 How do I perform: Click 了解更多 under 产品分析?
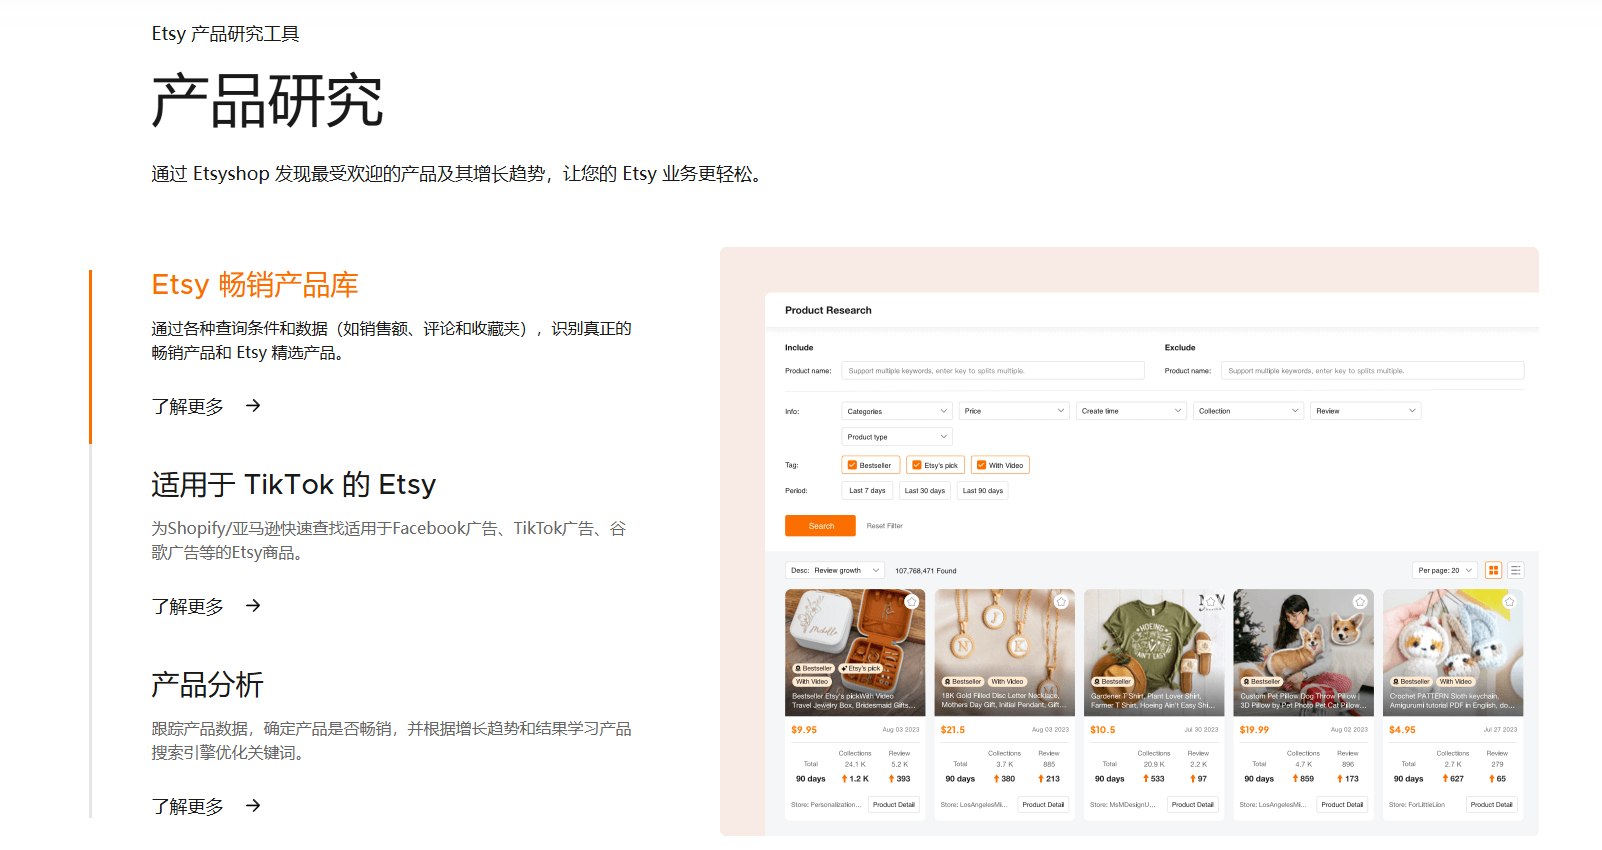click(x=188, y=806)
